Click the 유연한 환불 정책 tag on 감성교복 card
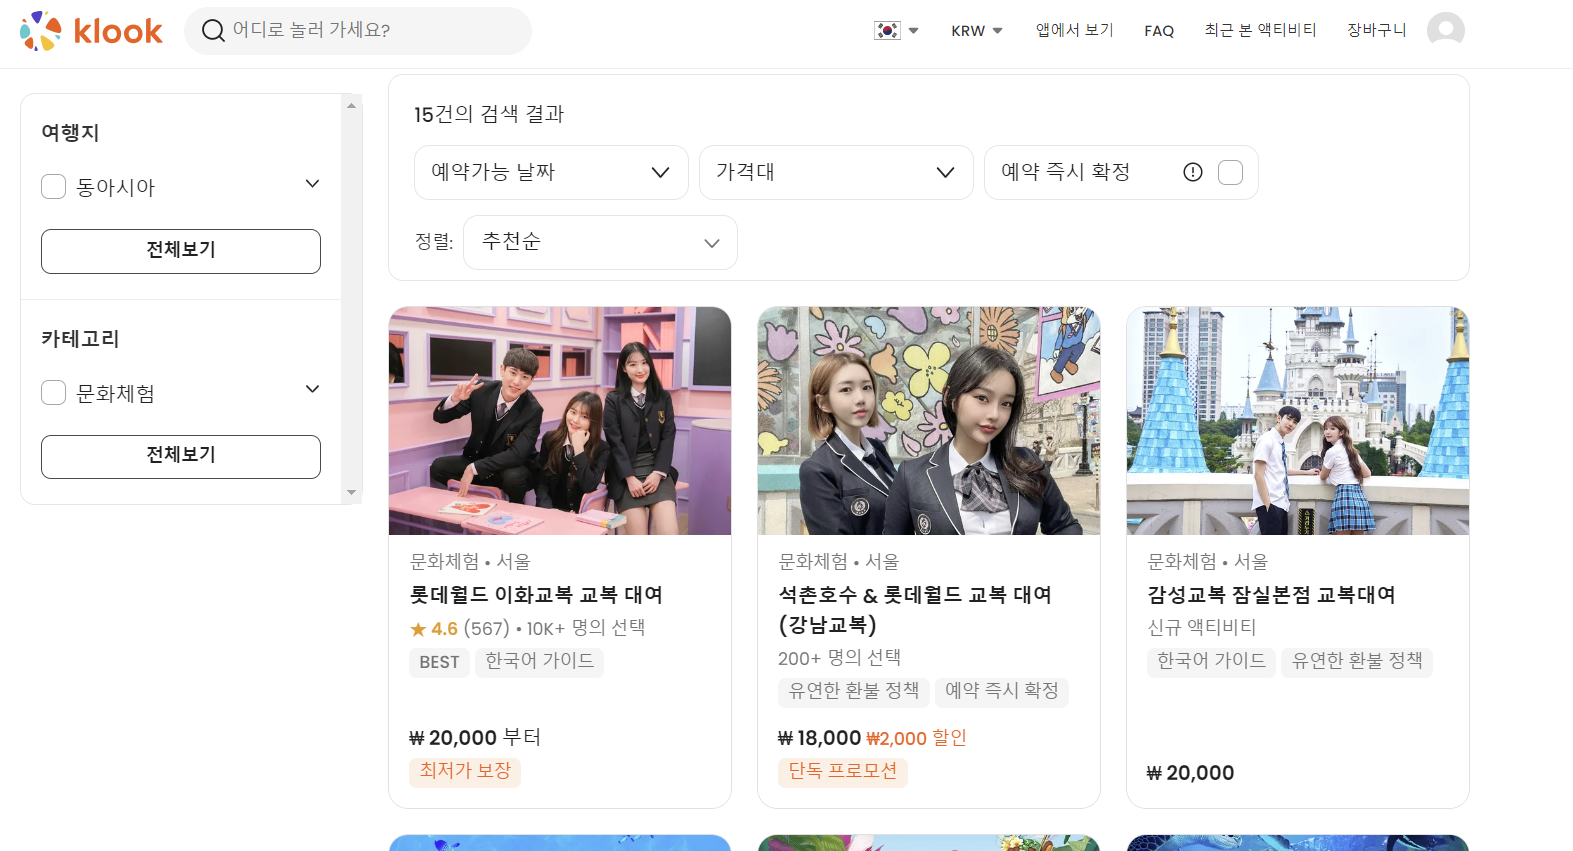Viewport: 1573px width, 851px height. 1357,662
